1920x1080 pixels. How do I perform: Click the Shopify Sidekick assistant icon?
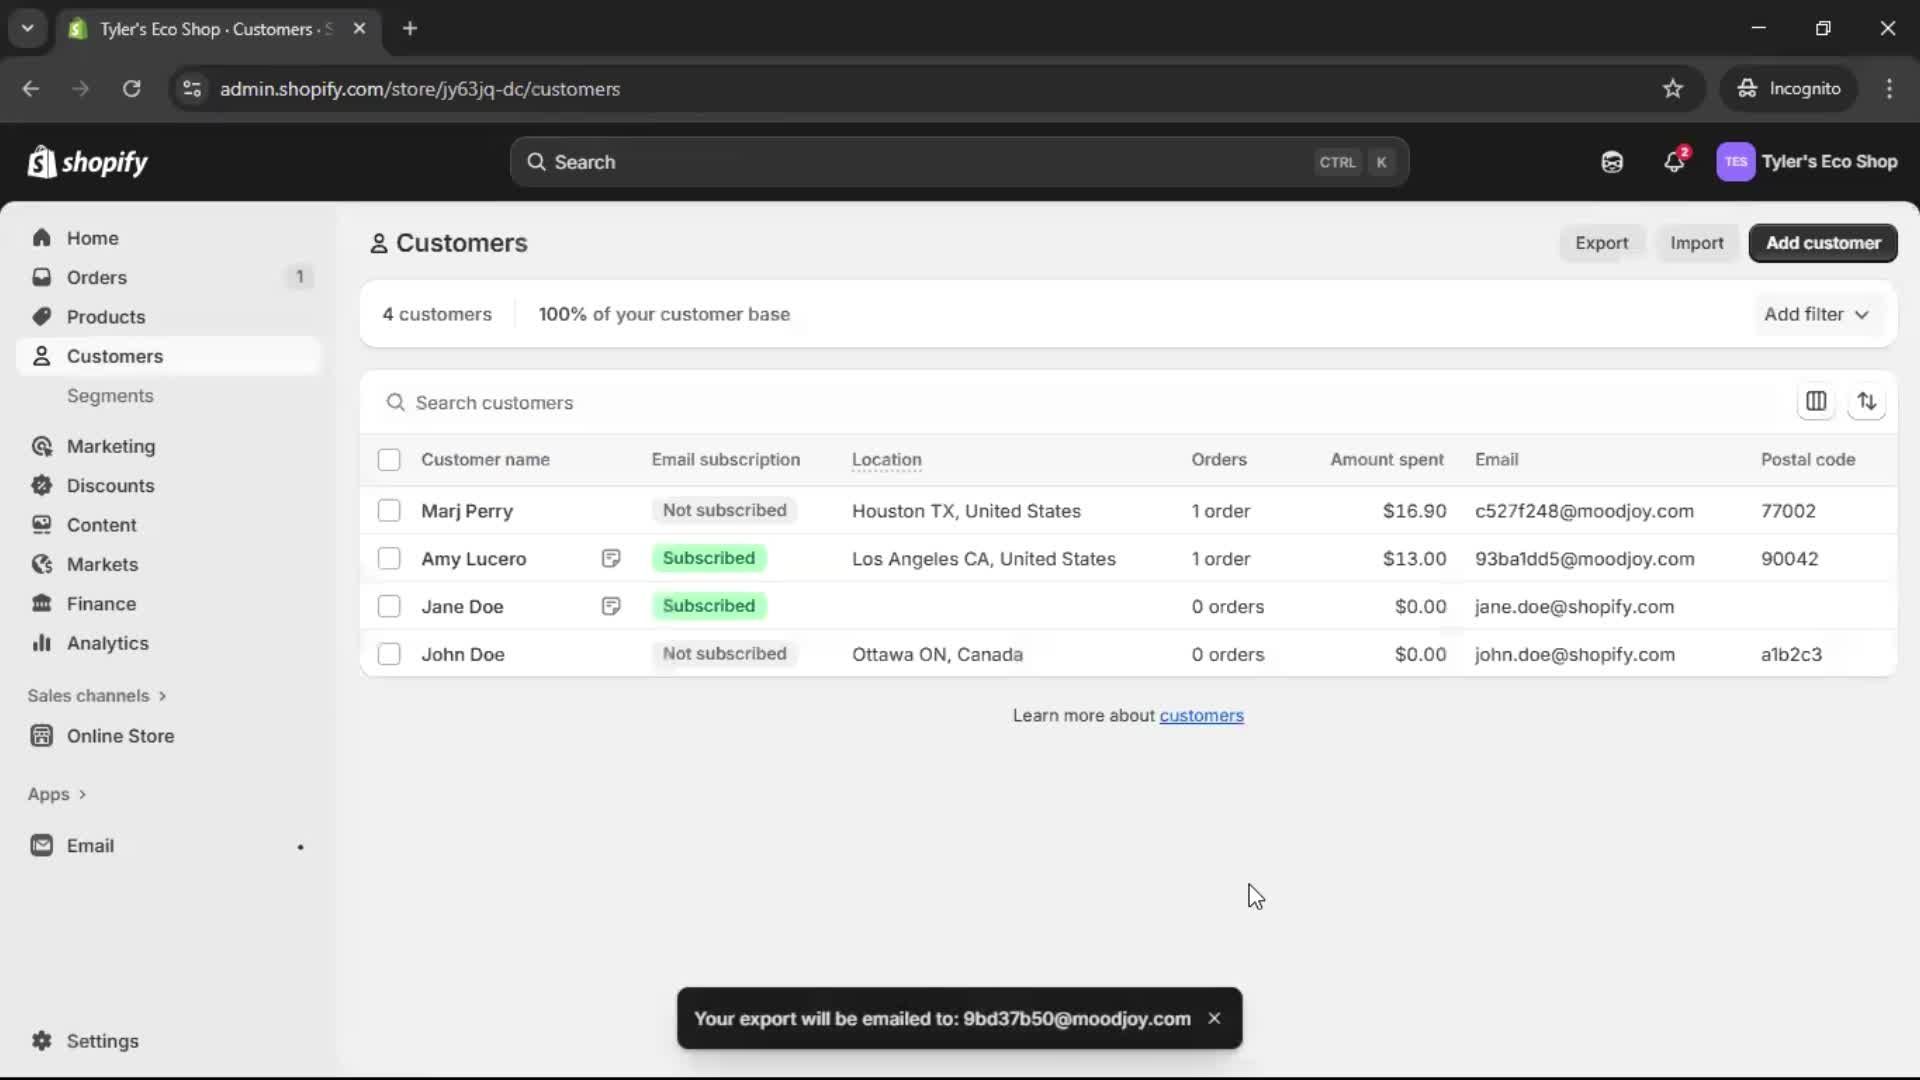[1612, 162]
